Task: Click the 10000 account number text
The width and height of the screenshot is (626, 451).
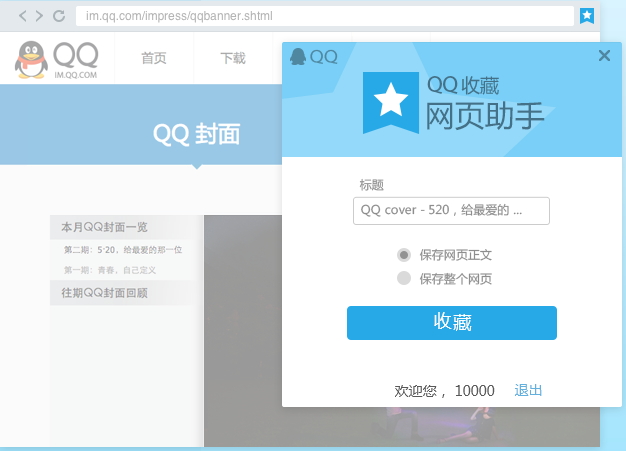Action: (475, 391)
